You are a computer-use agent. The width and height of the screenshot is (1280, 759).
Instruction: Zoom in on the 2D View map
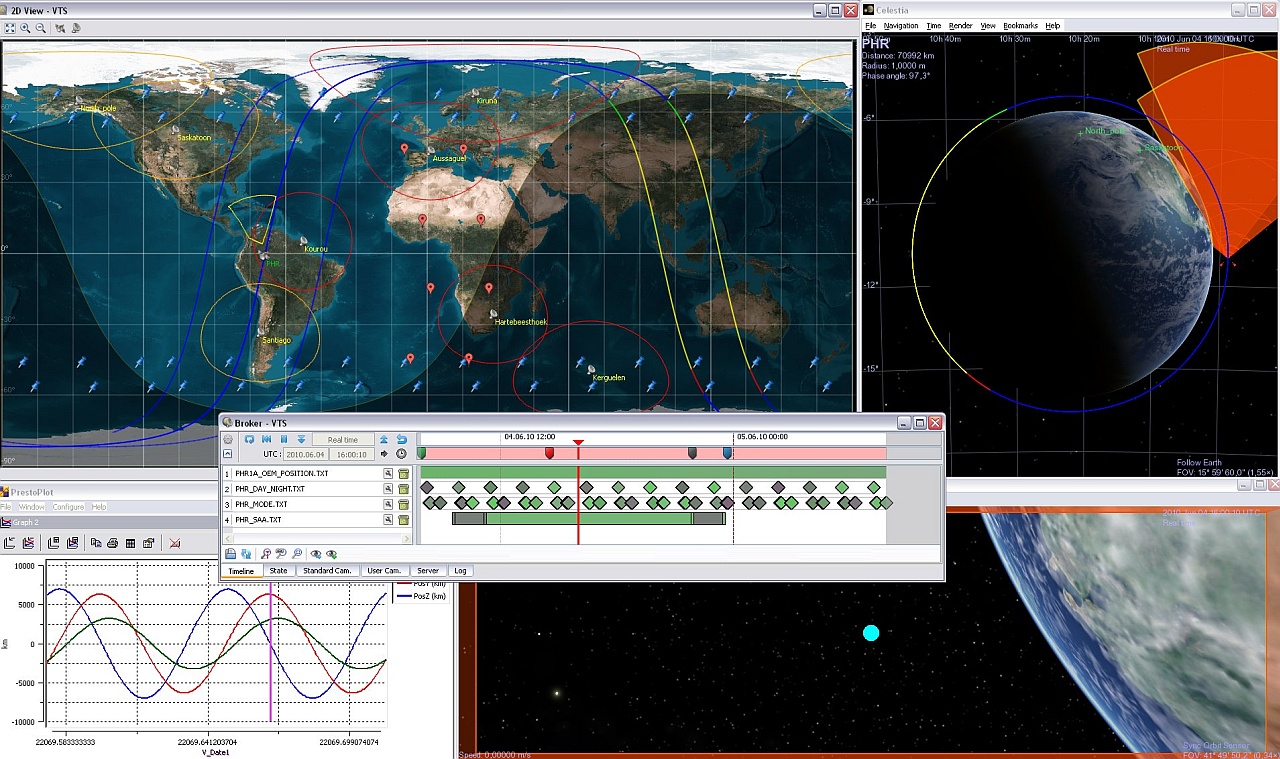pos(25,28)
